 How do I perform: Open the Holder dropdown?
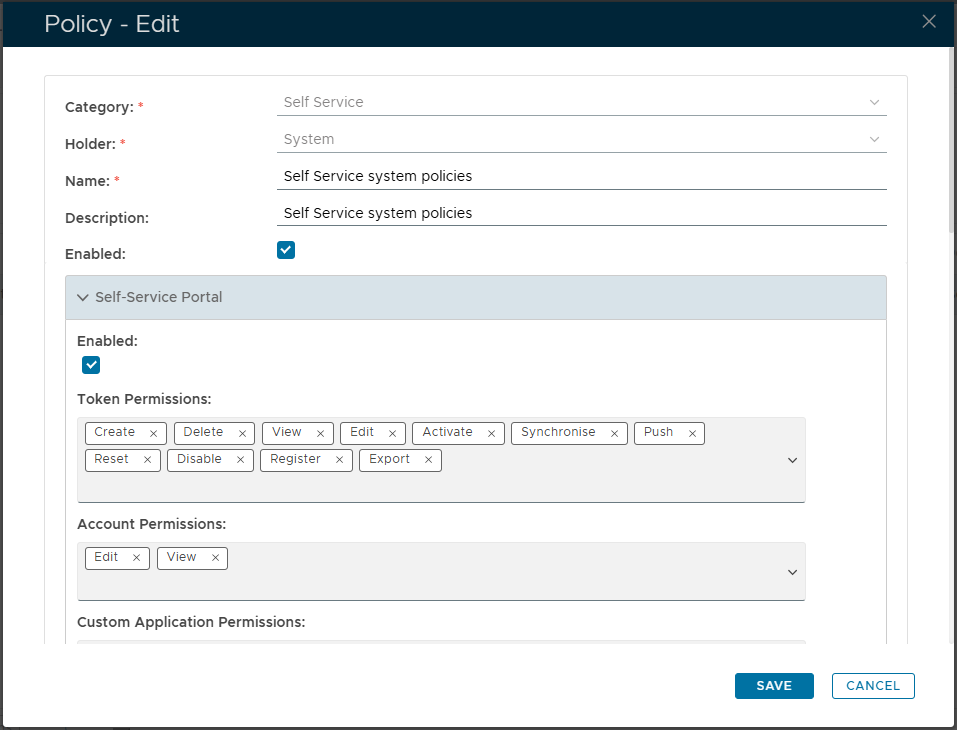click(581, 139)
